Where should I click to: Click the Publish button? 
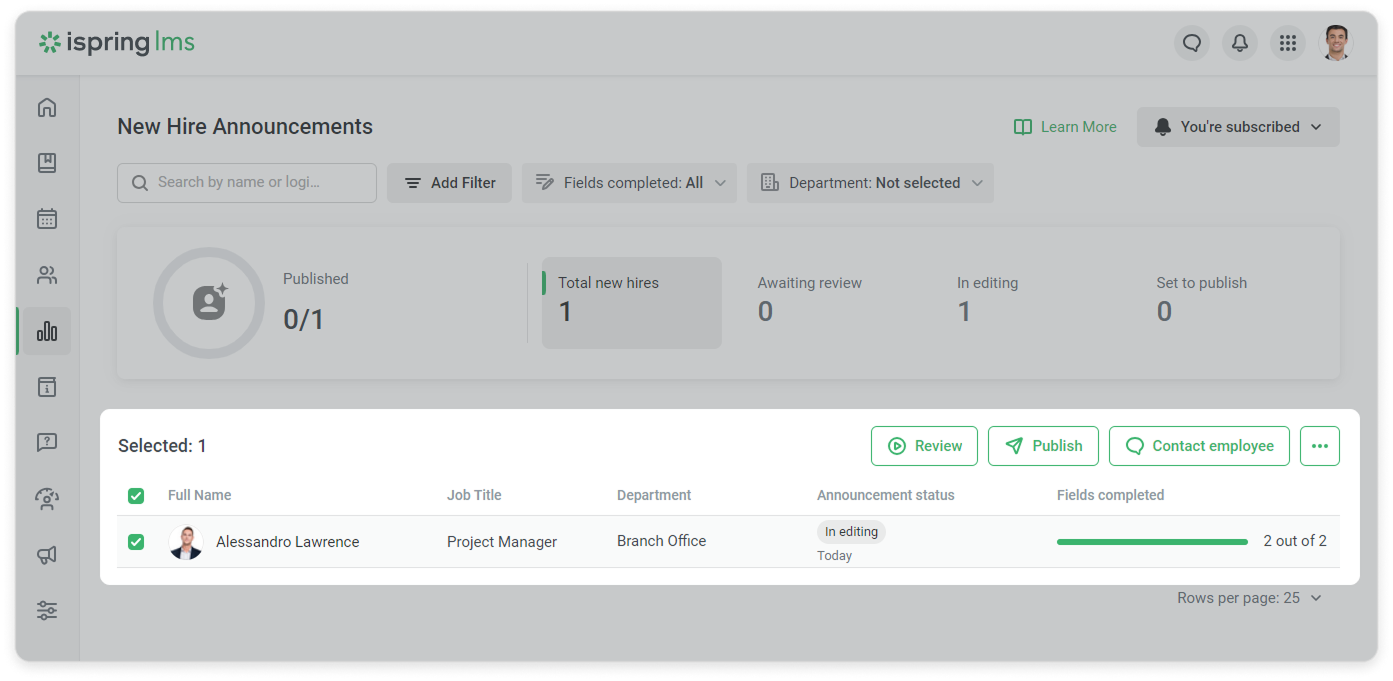[x=1043, y=446]
